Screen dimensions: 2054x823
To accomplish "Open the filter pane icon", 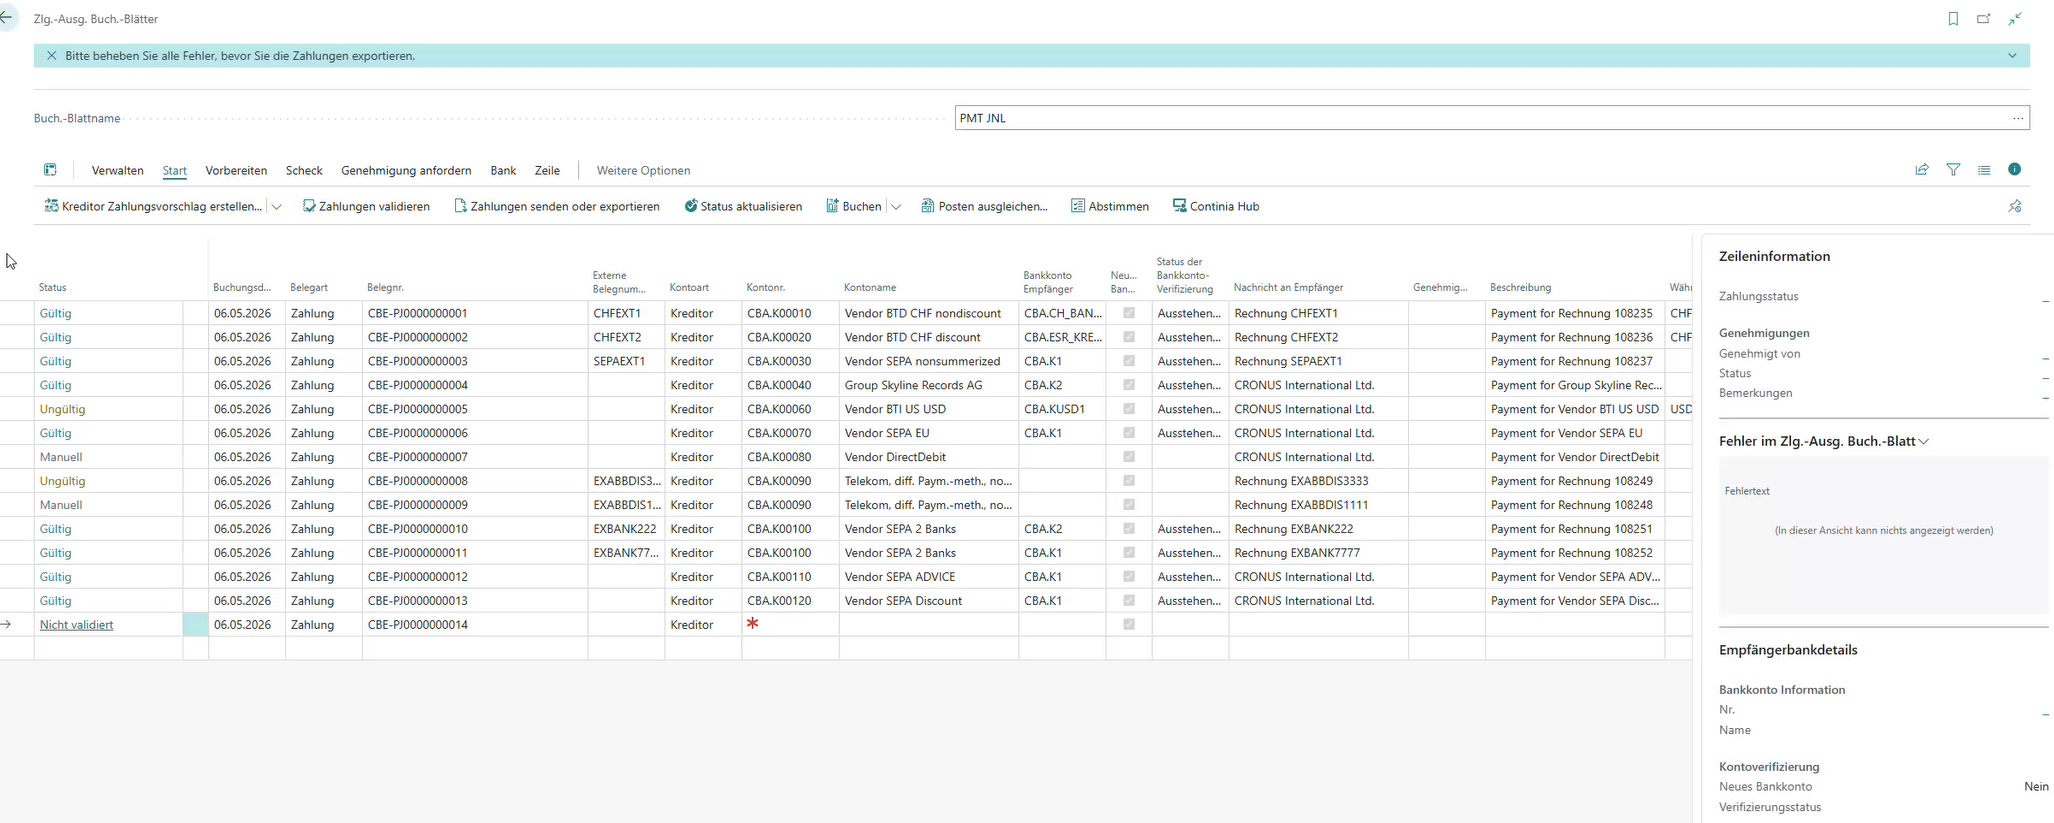I will click(x=1953, y=170).
